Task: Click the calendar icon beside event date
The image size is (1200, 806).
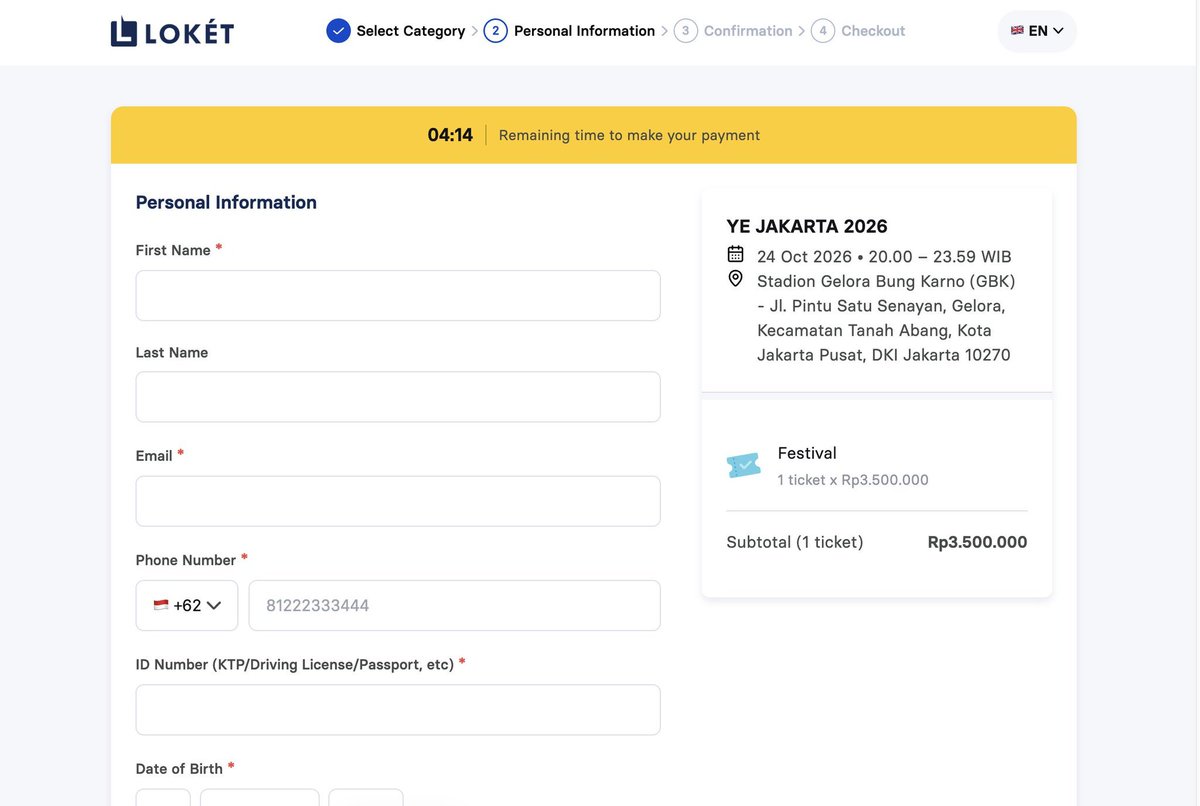Action: pyautogui.click(x=736, y=254)
